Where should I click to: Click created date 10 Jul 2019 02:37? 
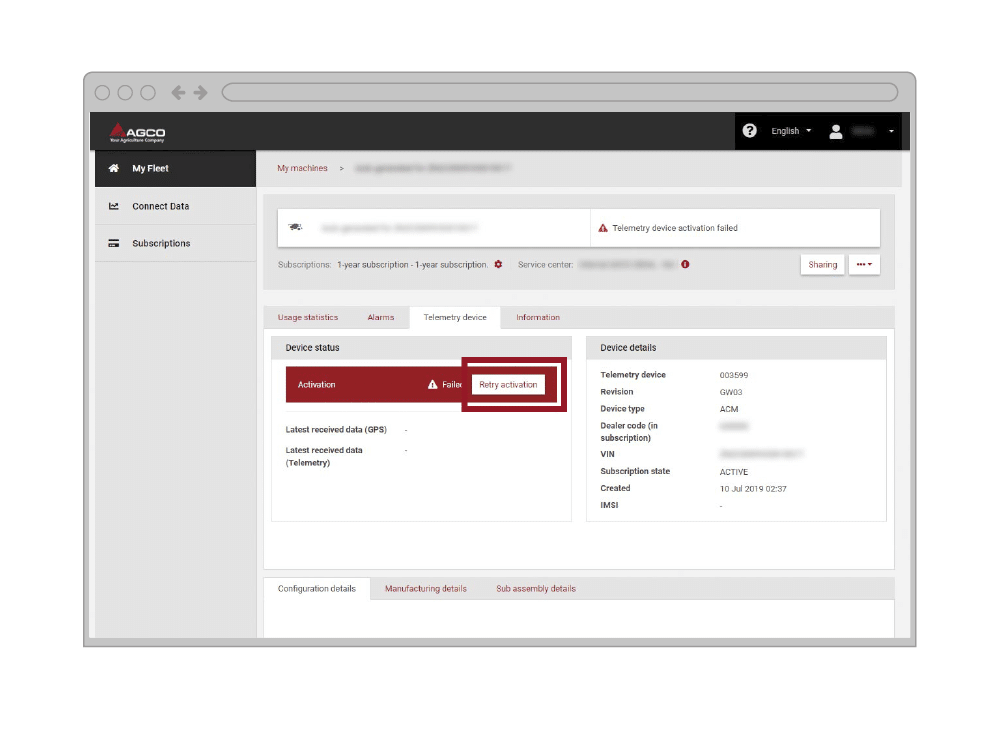tap(753, 489)
